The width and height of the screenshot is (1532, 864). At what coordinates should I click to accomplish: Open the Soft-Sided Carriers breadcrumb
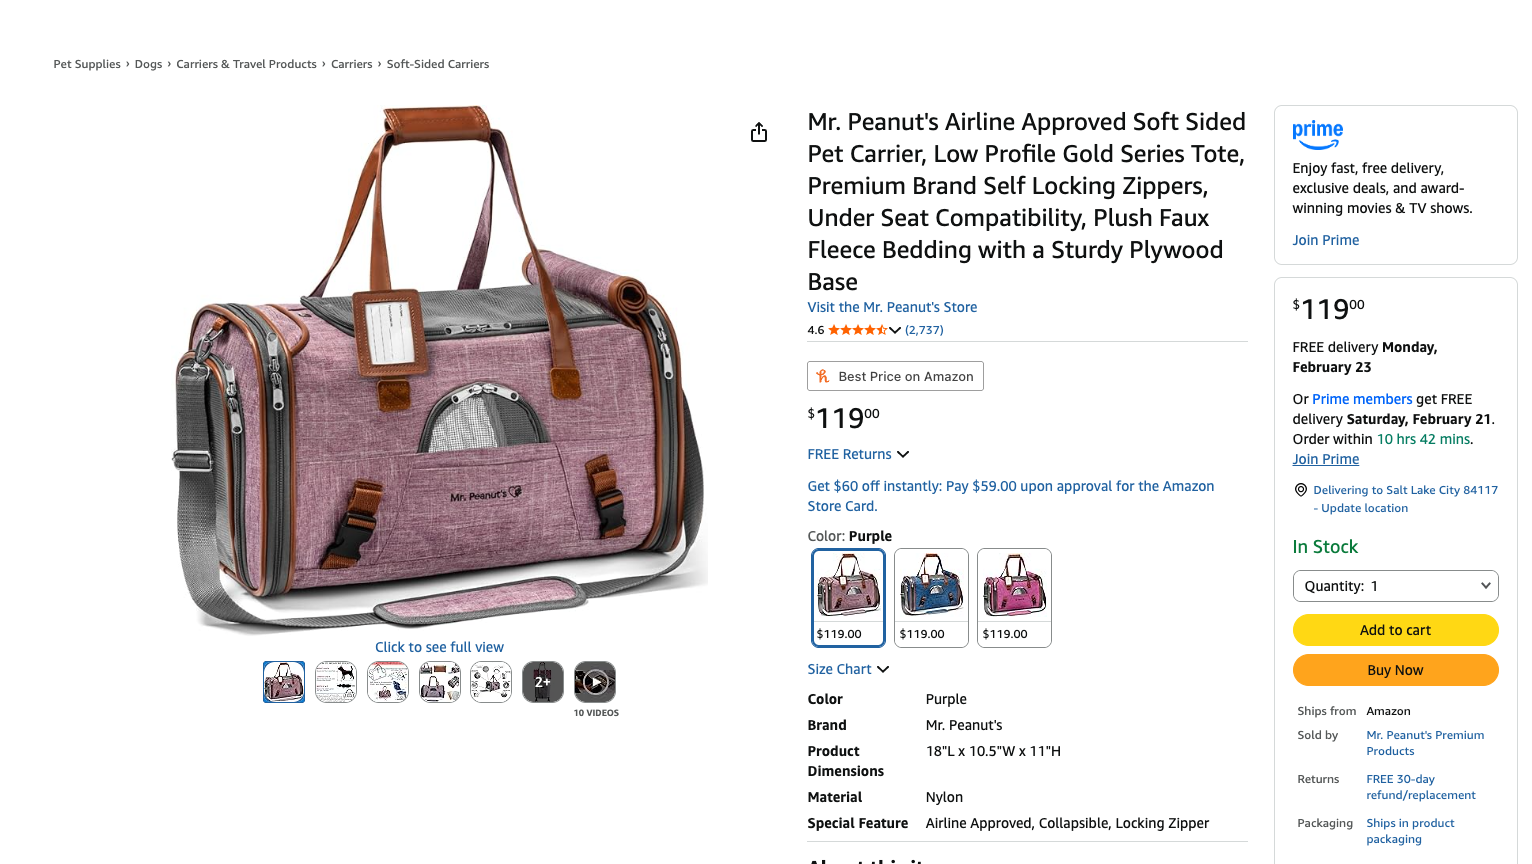click(438, 64)
